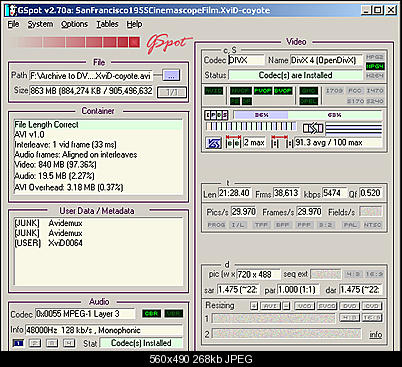
Task: Click the DVD resizing preset button
Action: click(349, 306)
